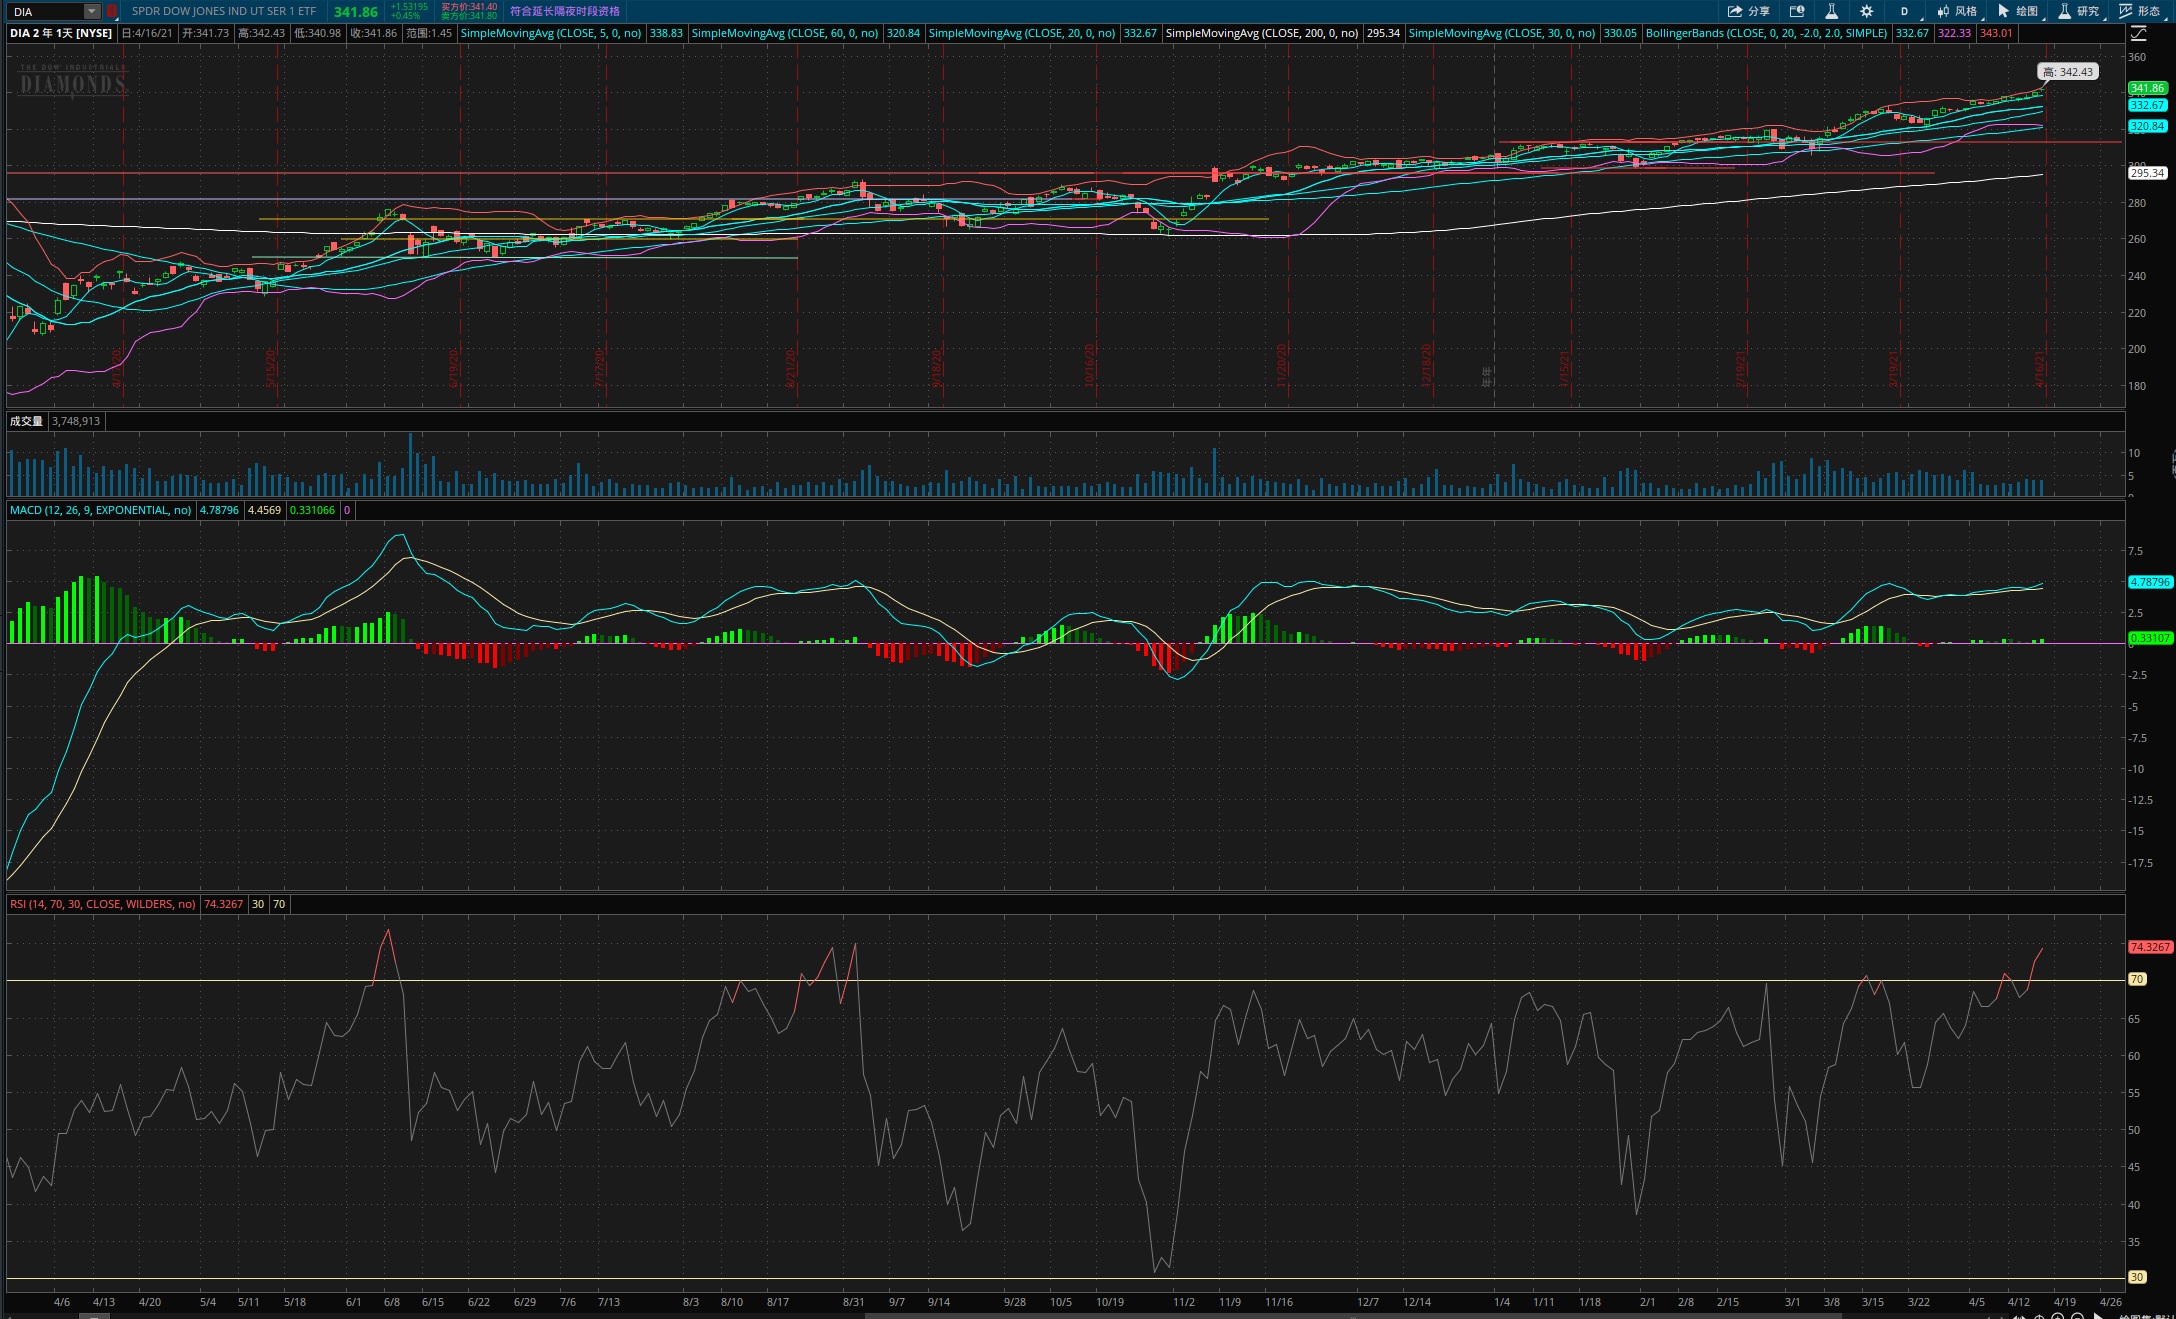Select the BollingerBands study label
2176x1319 pixels.
coord(1766,33)
